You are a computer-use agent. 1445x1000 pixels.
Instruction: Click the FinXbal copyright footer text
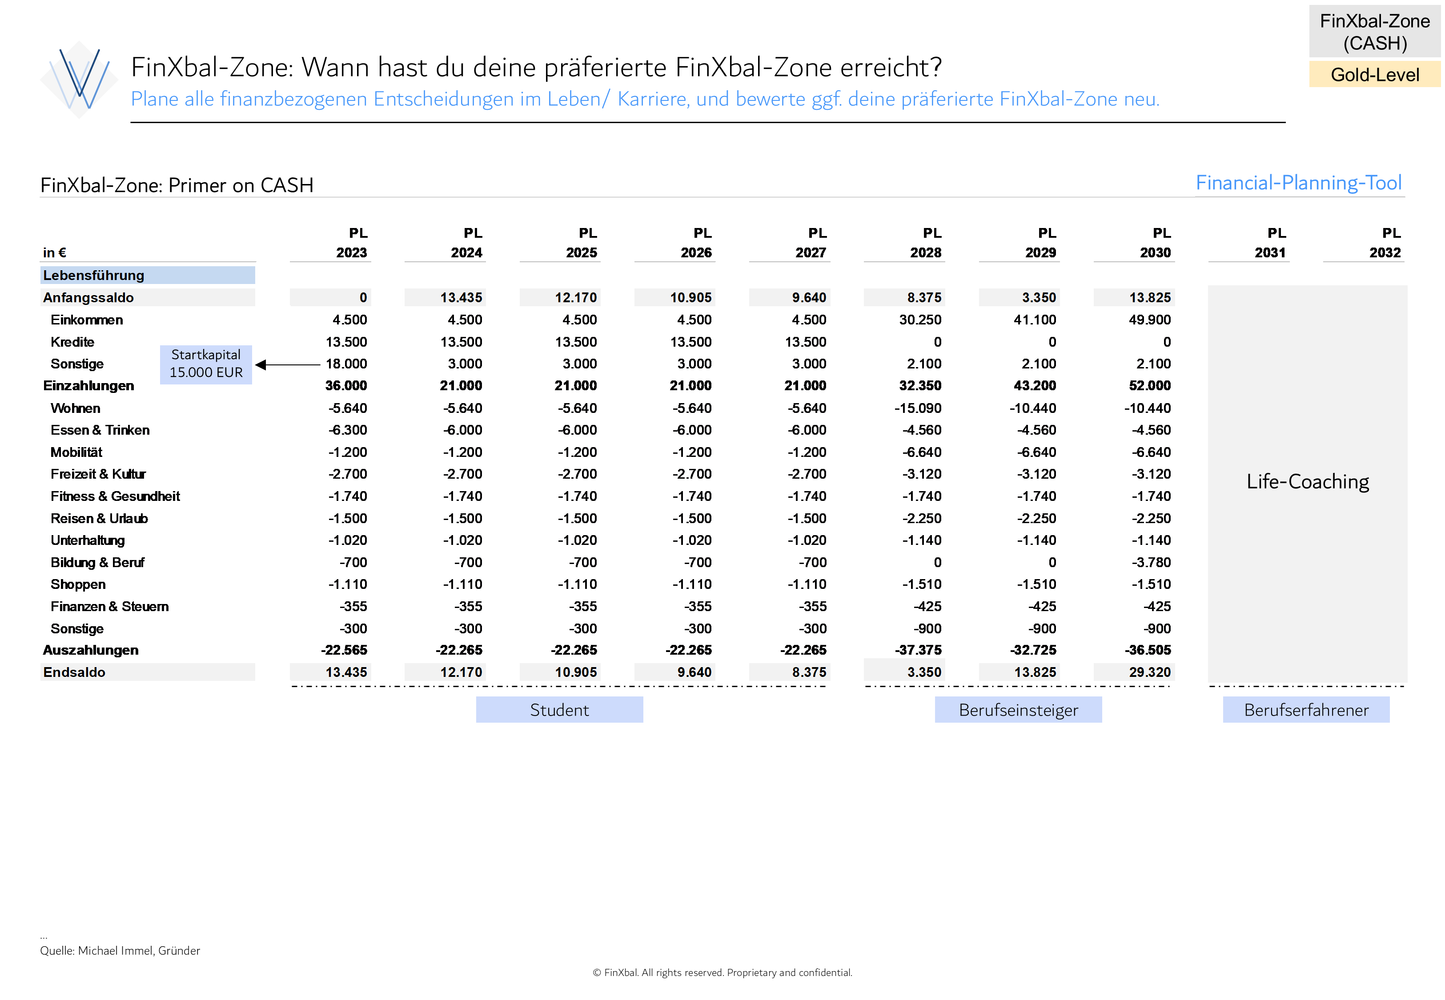tap(722, 972)
